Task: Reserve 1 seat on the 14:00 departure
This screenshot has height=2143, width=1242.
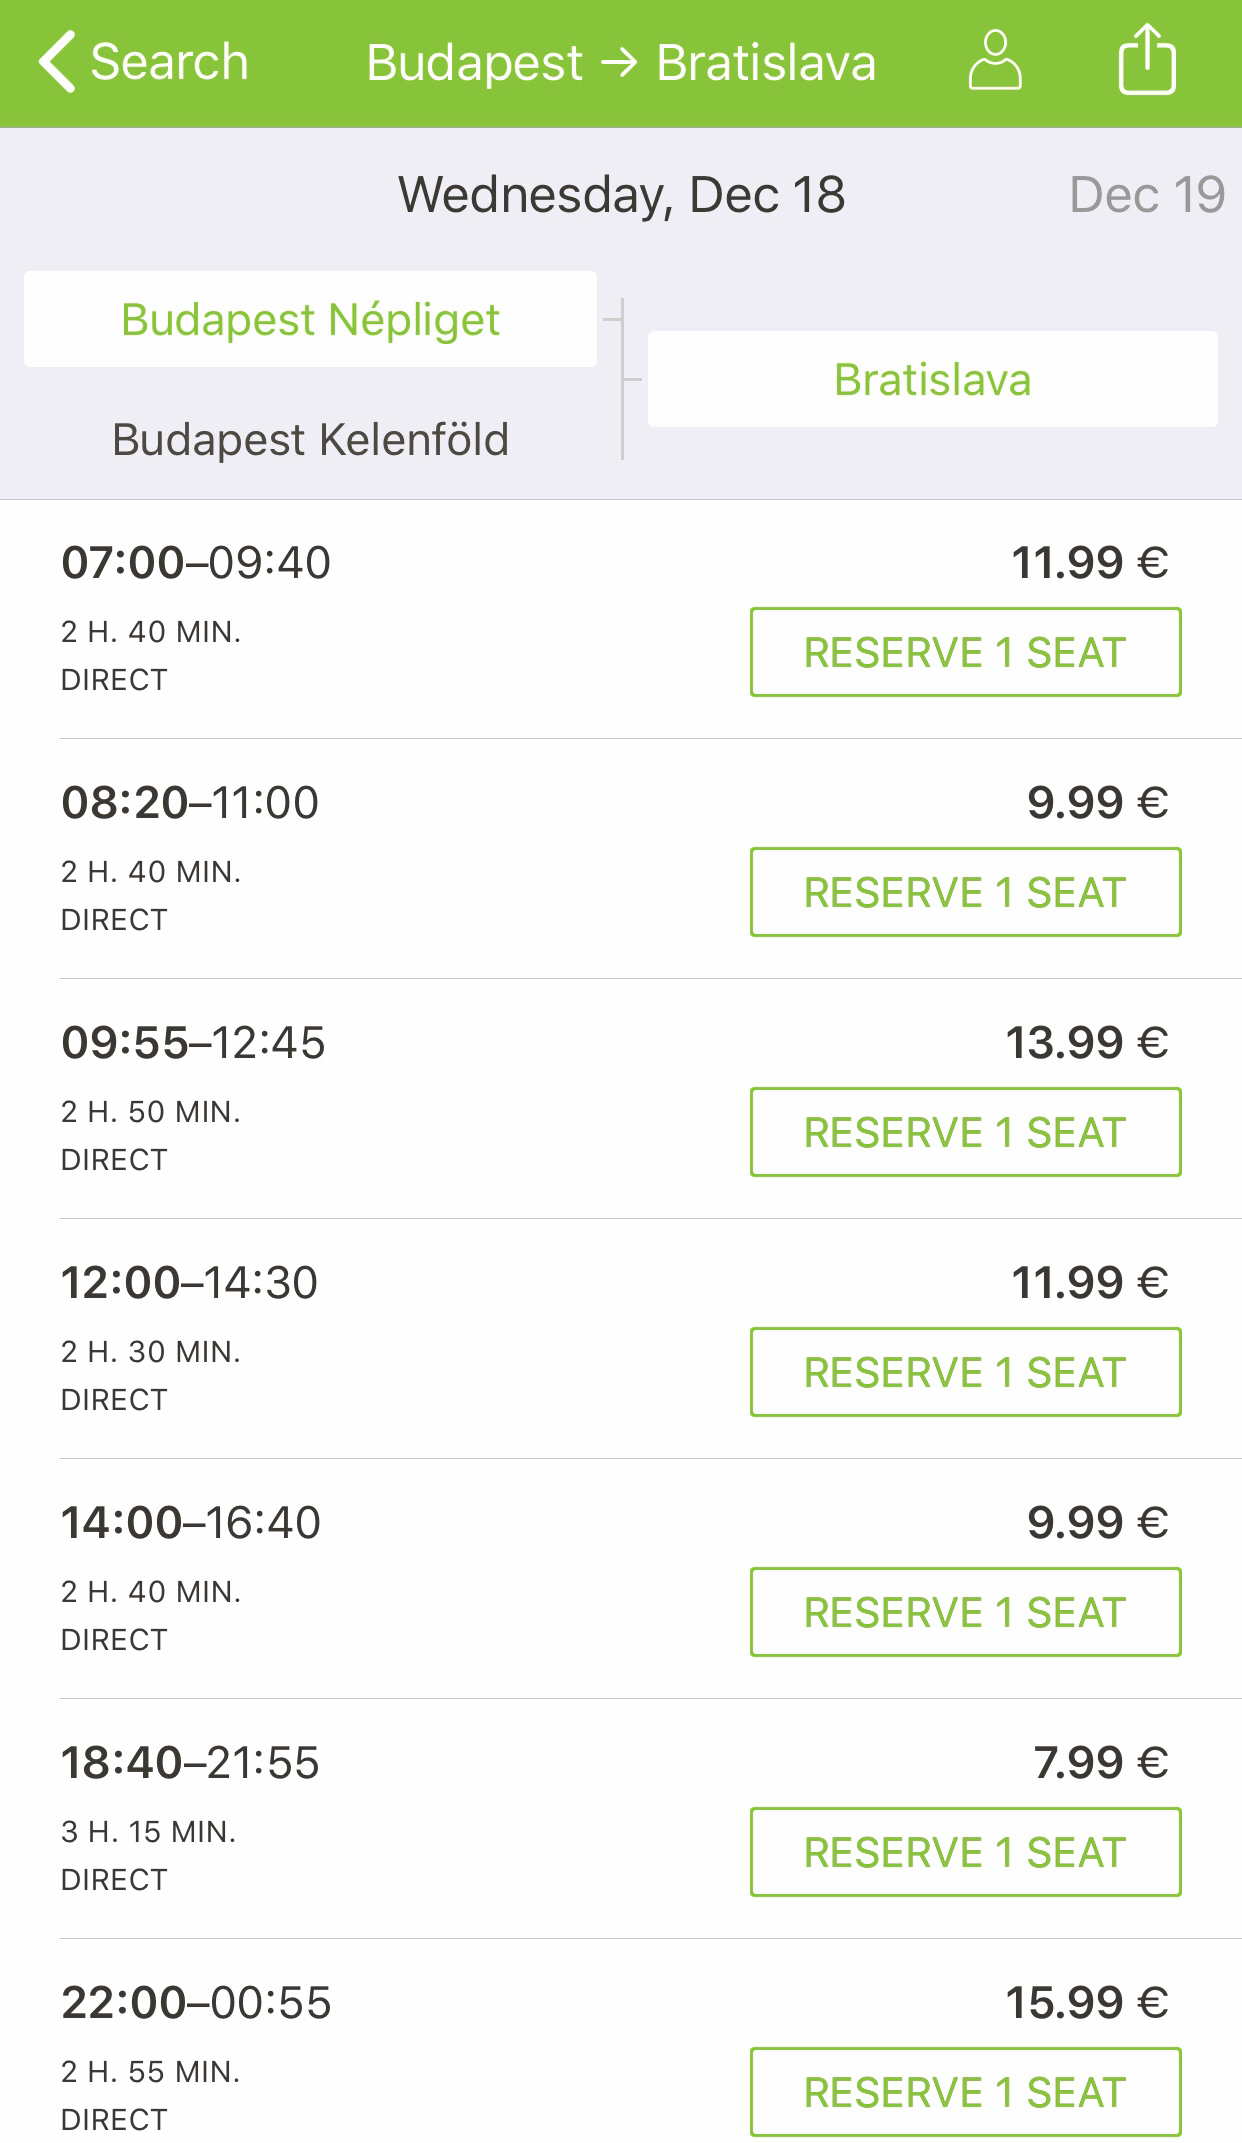Action: pyautogui.click(x=965, y=1612)
